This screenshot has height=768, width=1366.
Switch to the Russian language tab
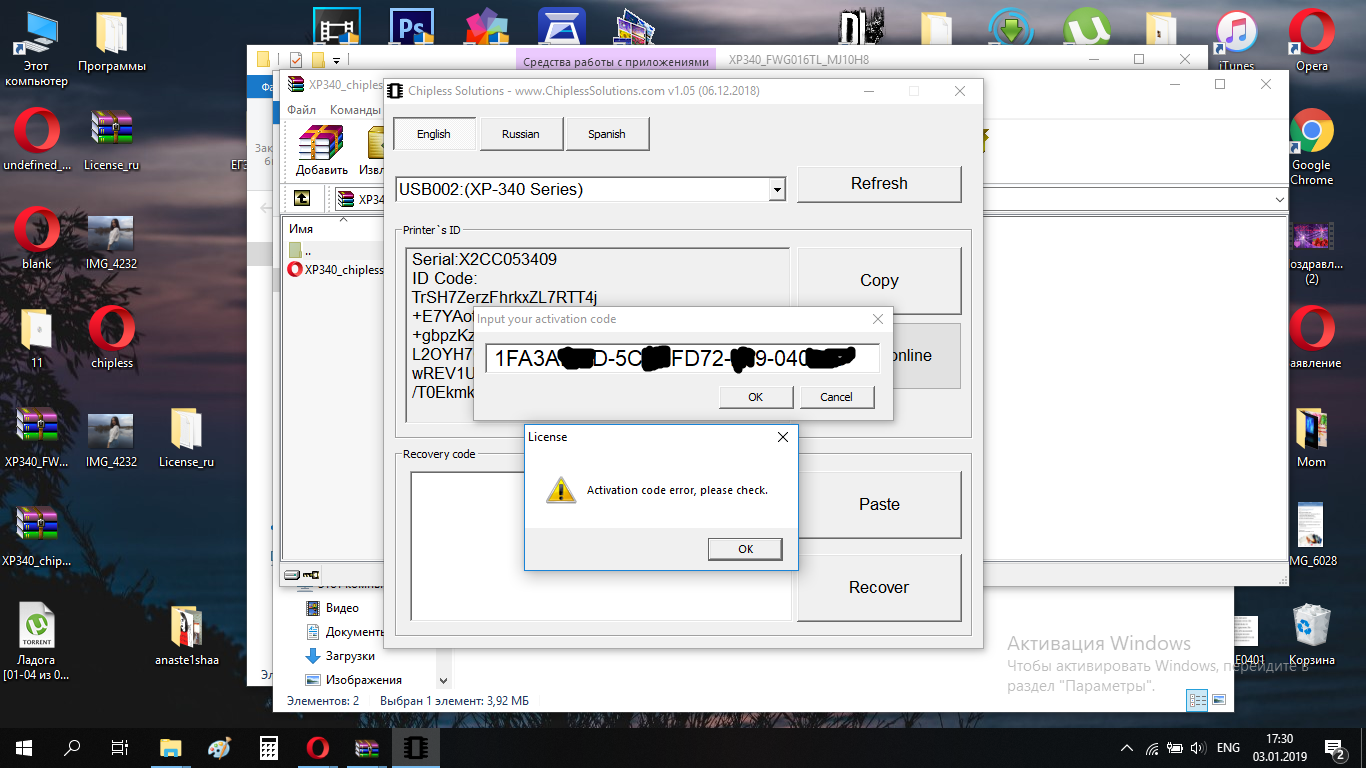coord(520,134)
